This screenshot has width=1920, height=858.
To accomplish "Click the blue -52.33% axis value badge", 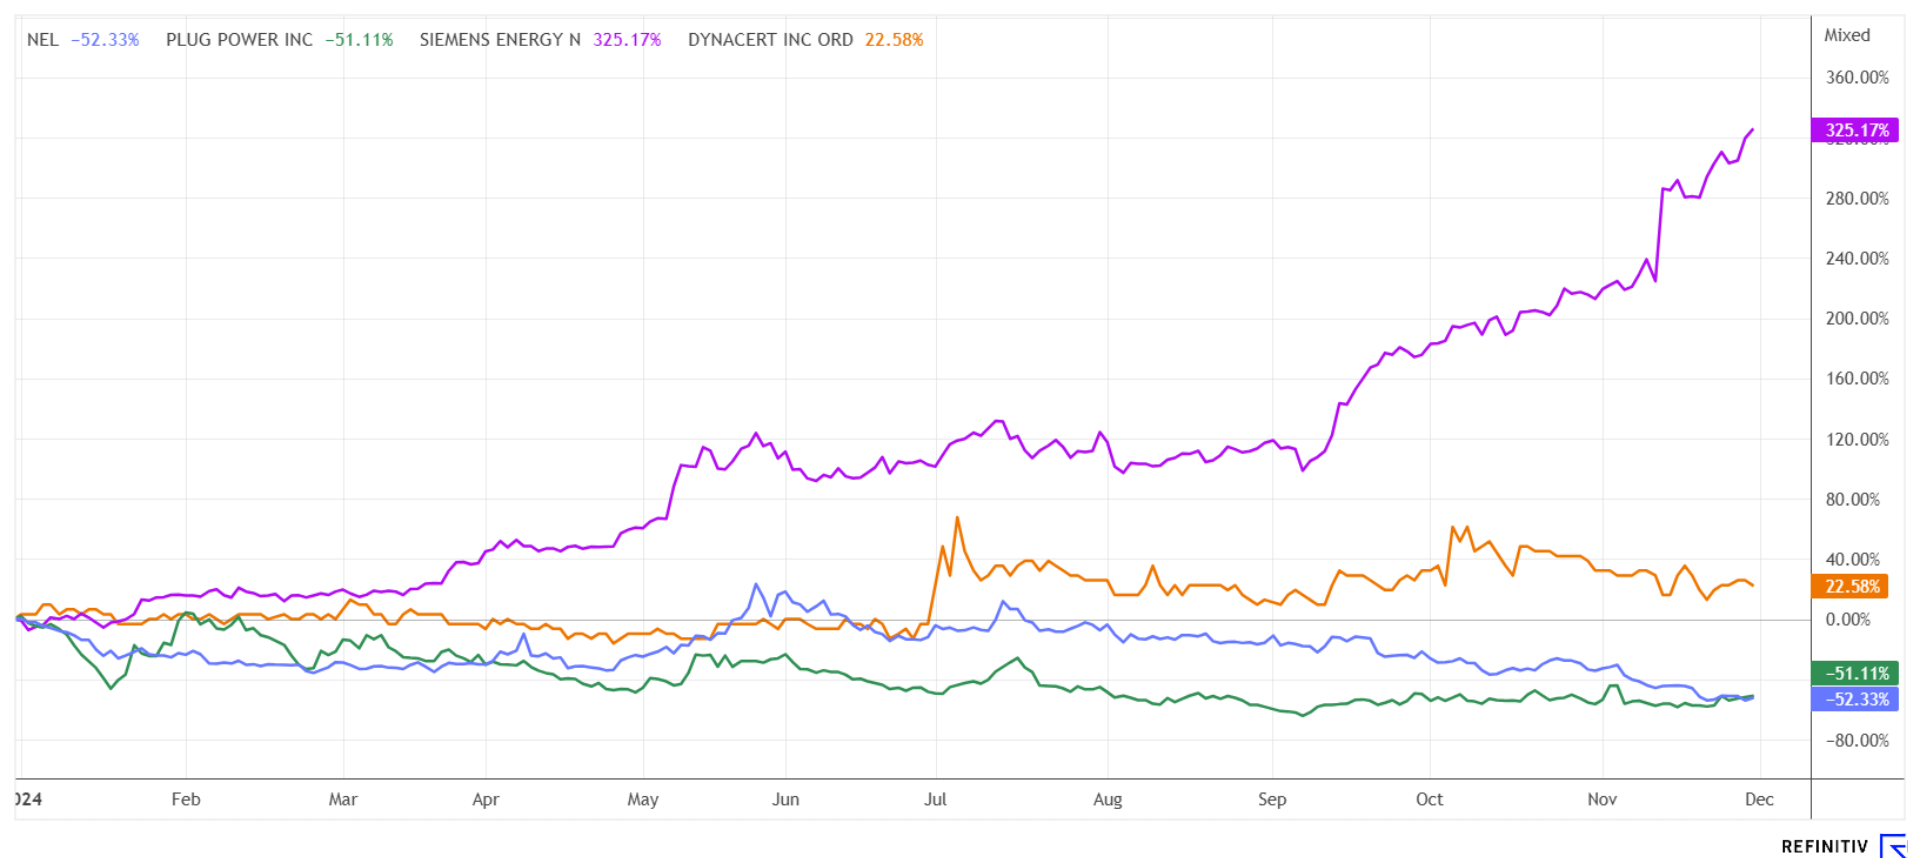I will [x=1855, y=699].
